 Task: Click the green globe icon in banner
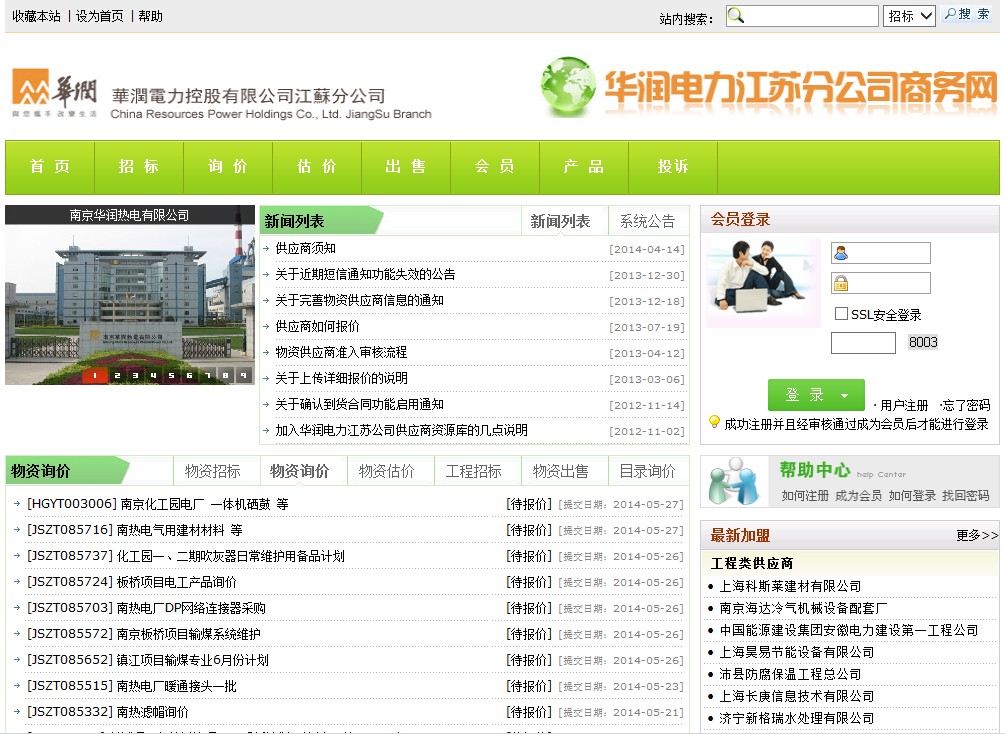point(568,87)
